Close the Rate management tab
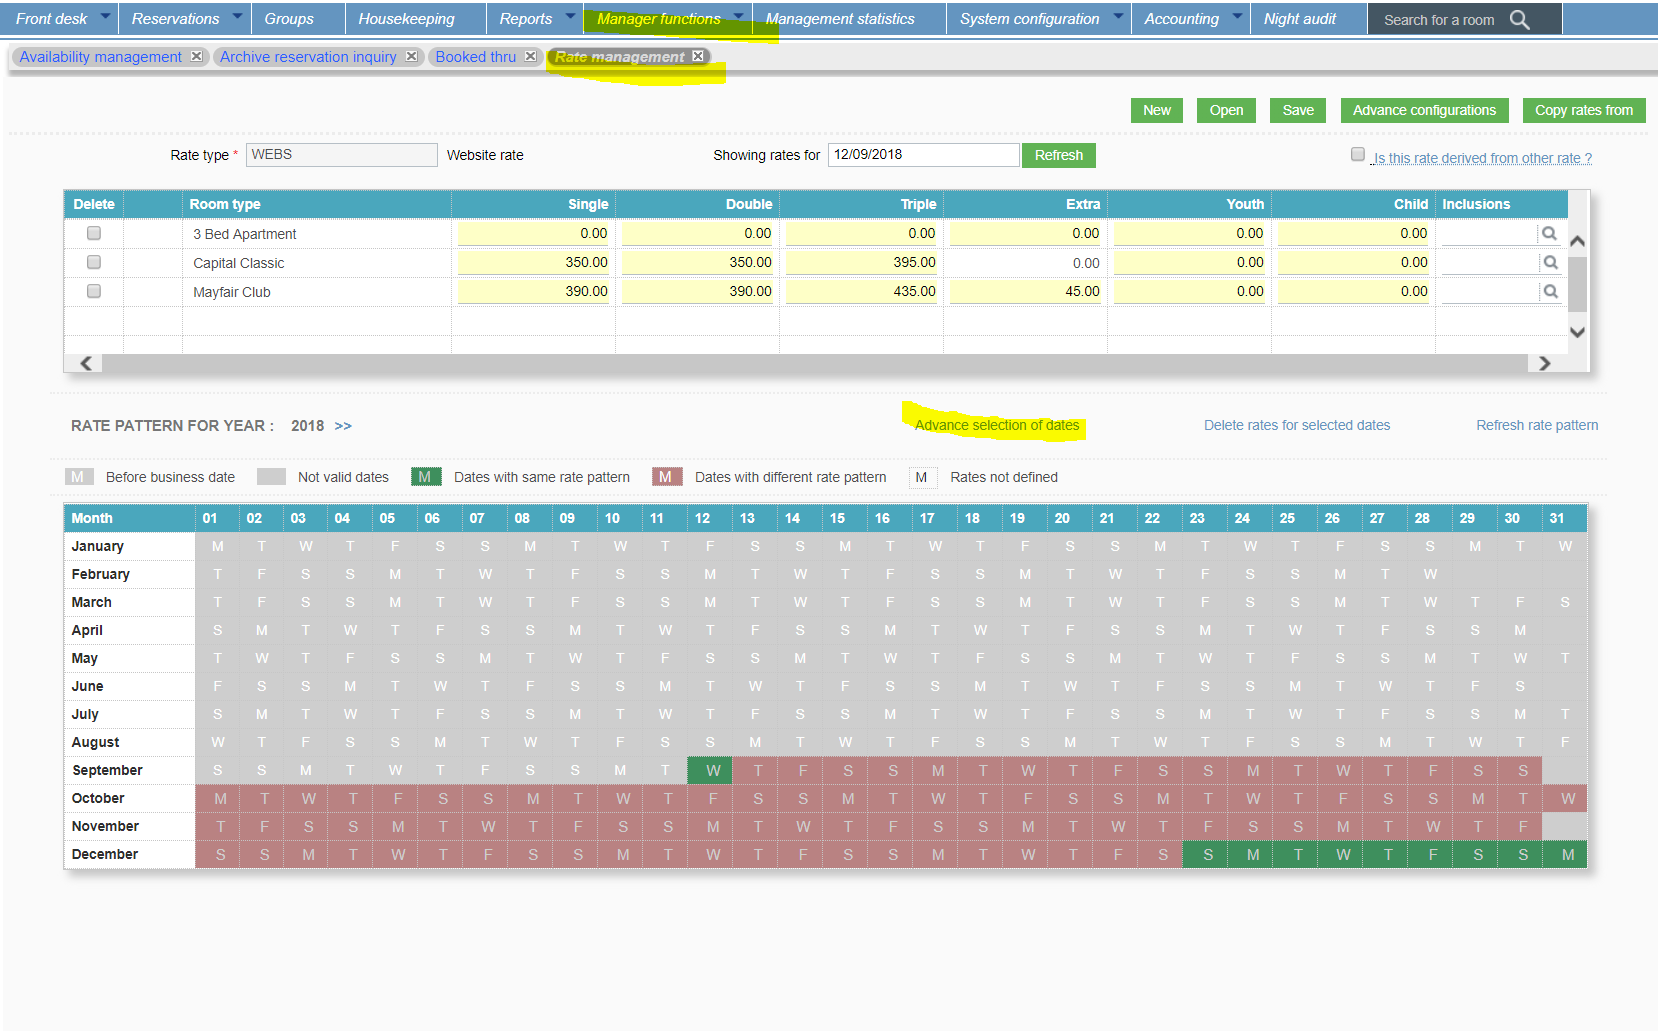1658x1031 pixels. tap(698, 57)
